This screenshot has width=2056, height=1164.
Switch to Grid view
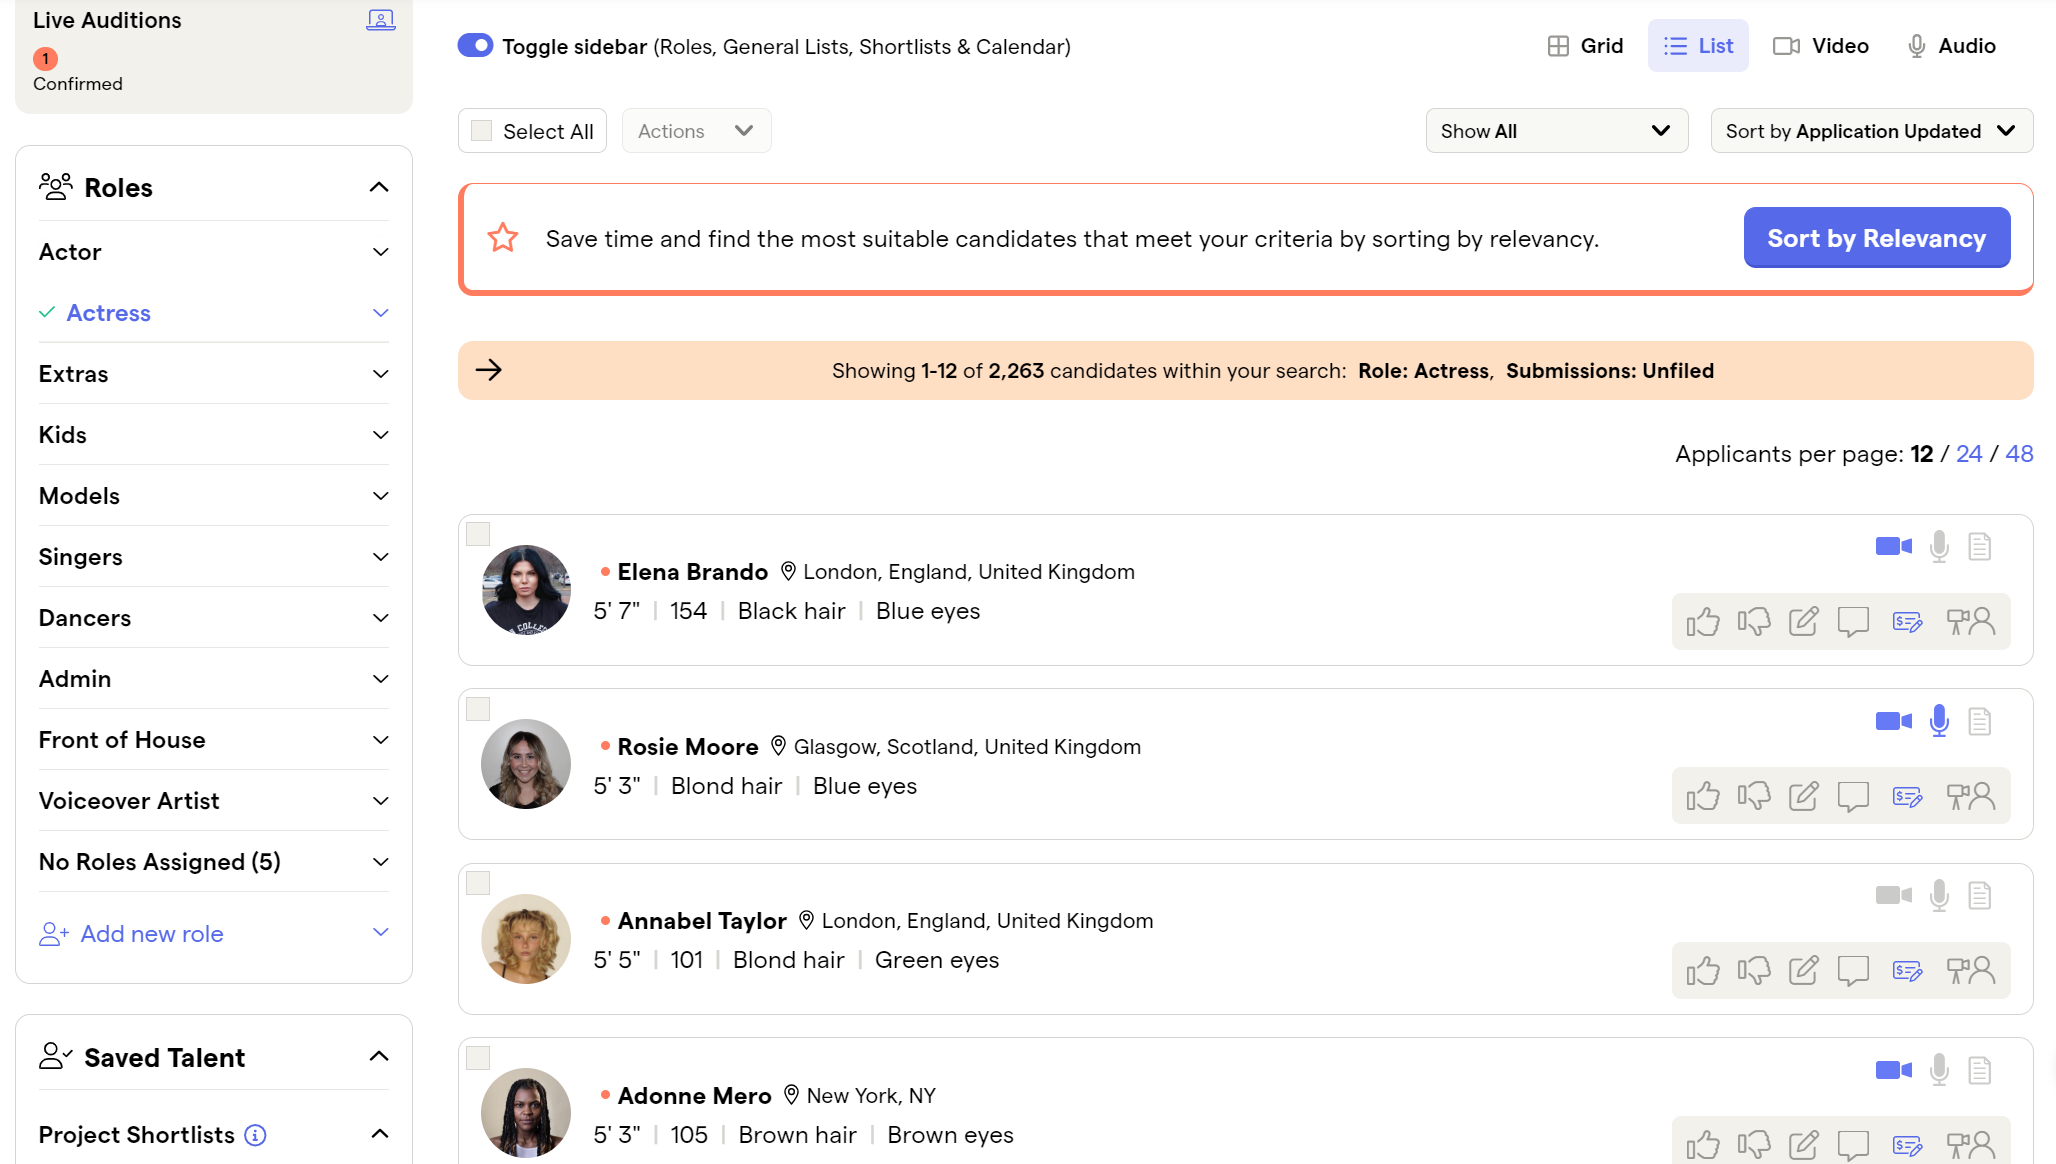(x=1585, y=45)
